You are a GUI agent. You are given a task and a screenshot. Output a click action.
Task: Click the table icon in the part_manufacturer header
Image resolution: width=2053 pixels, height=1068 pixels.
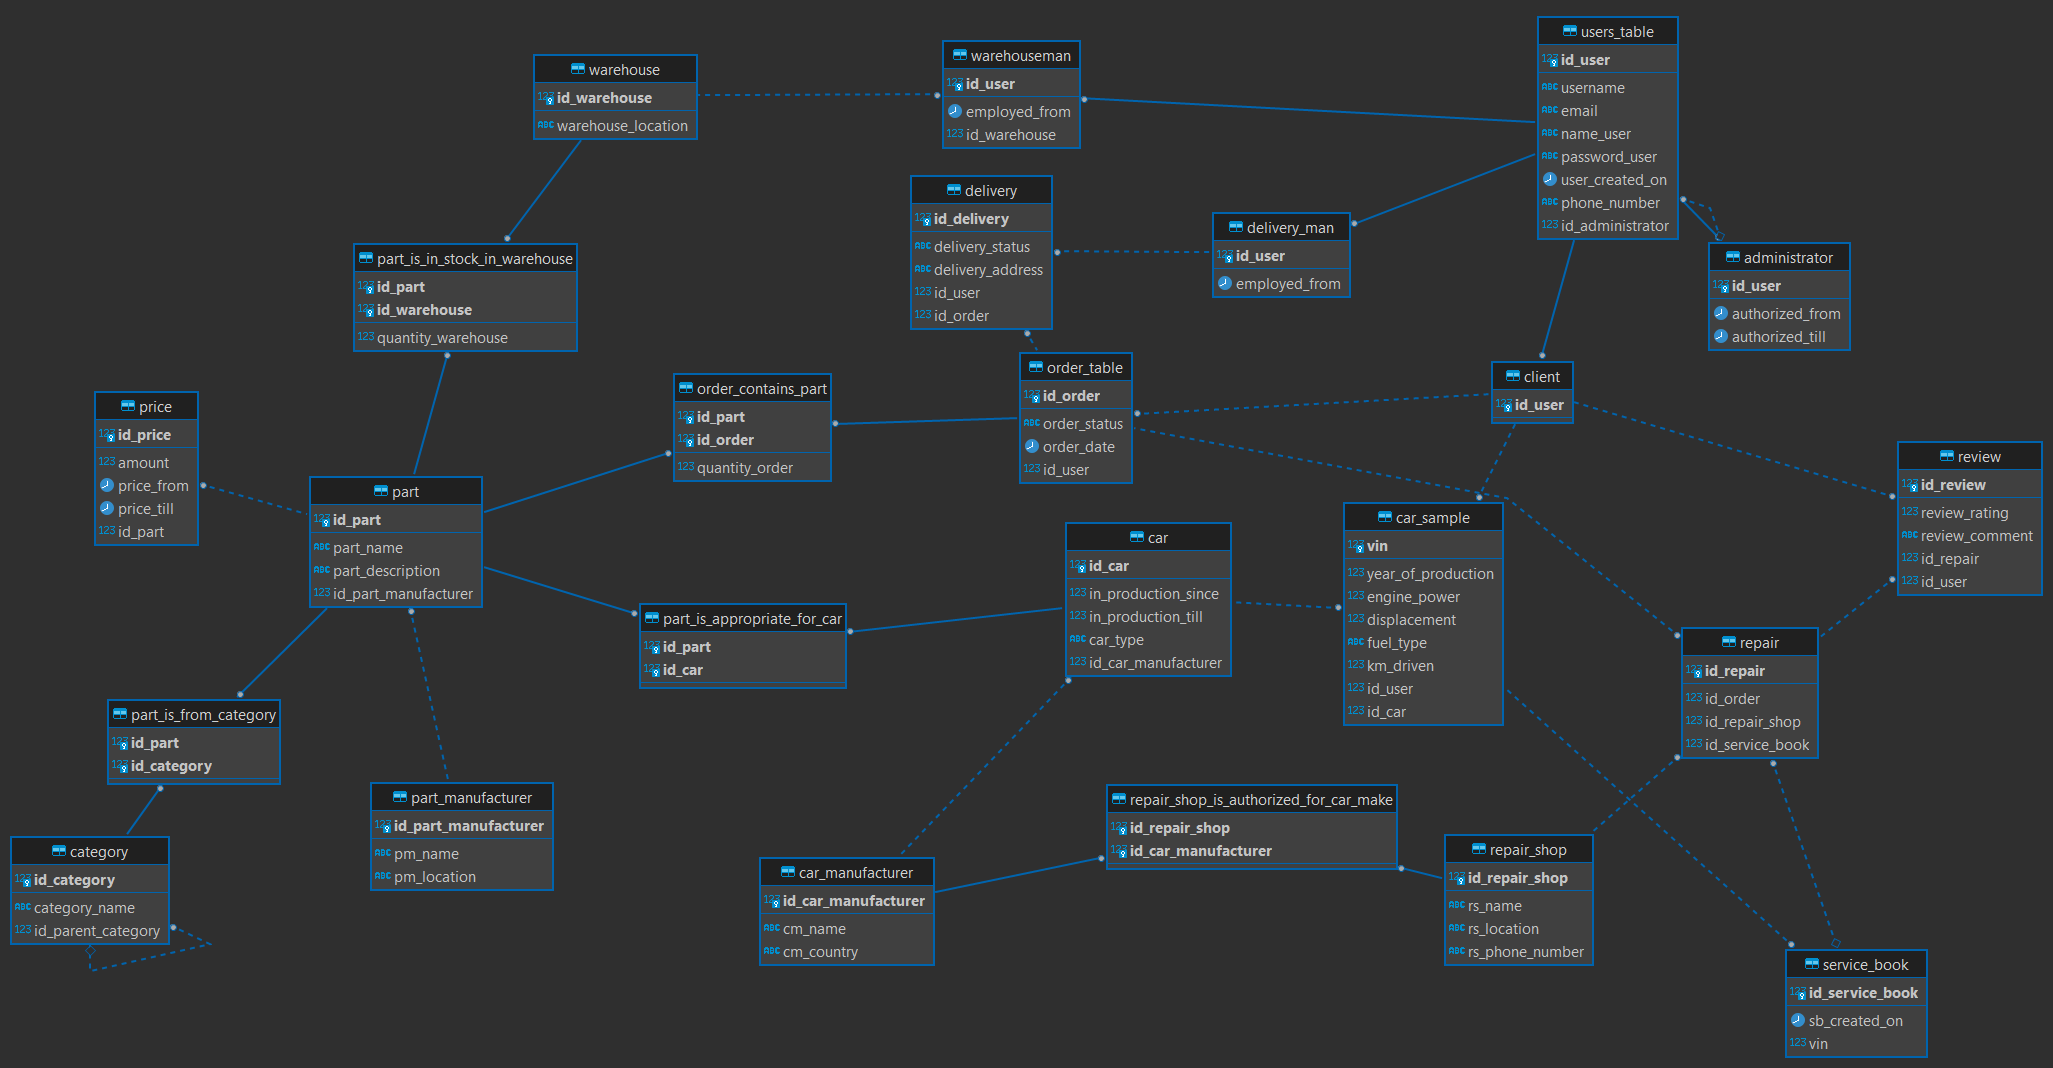(x=400, y=797)
